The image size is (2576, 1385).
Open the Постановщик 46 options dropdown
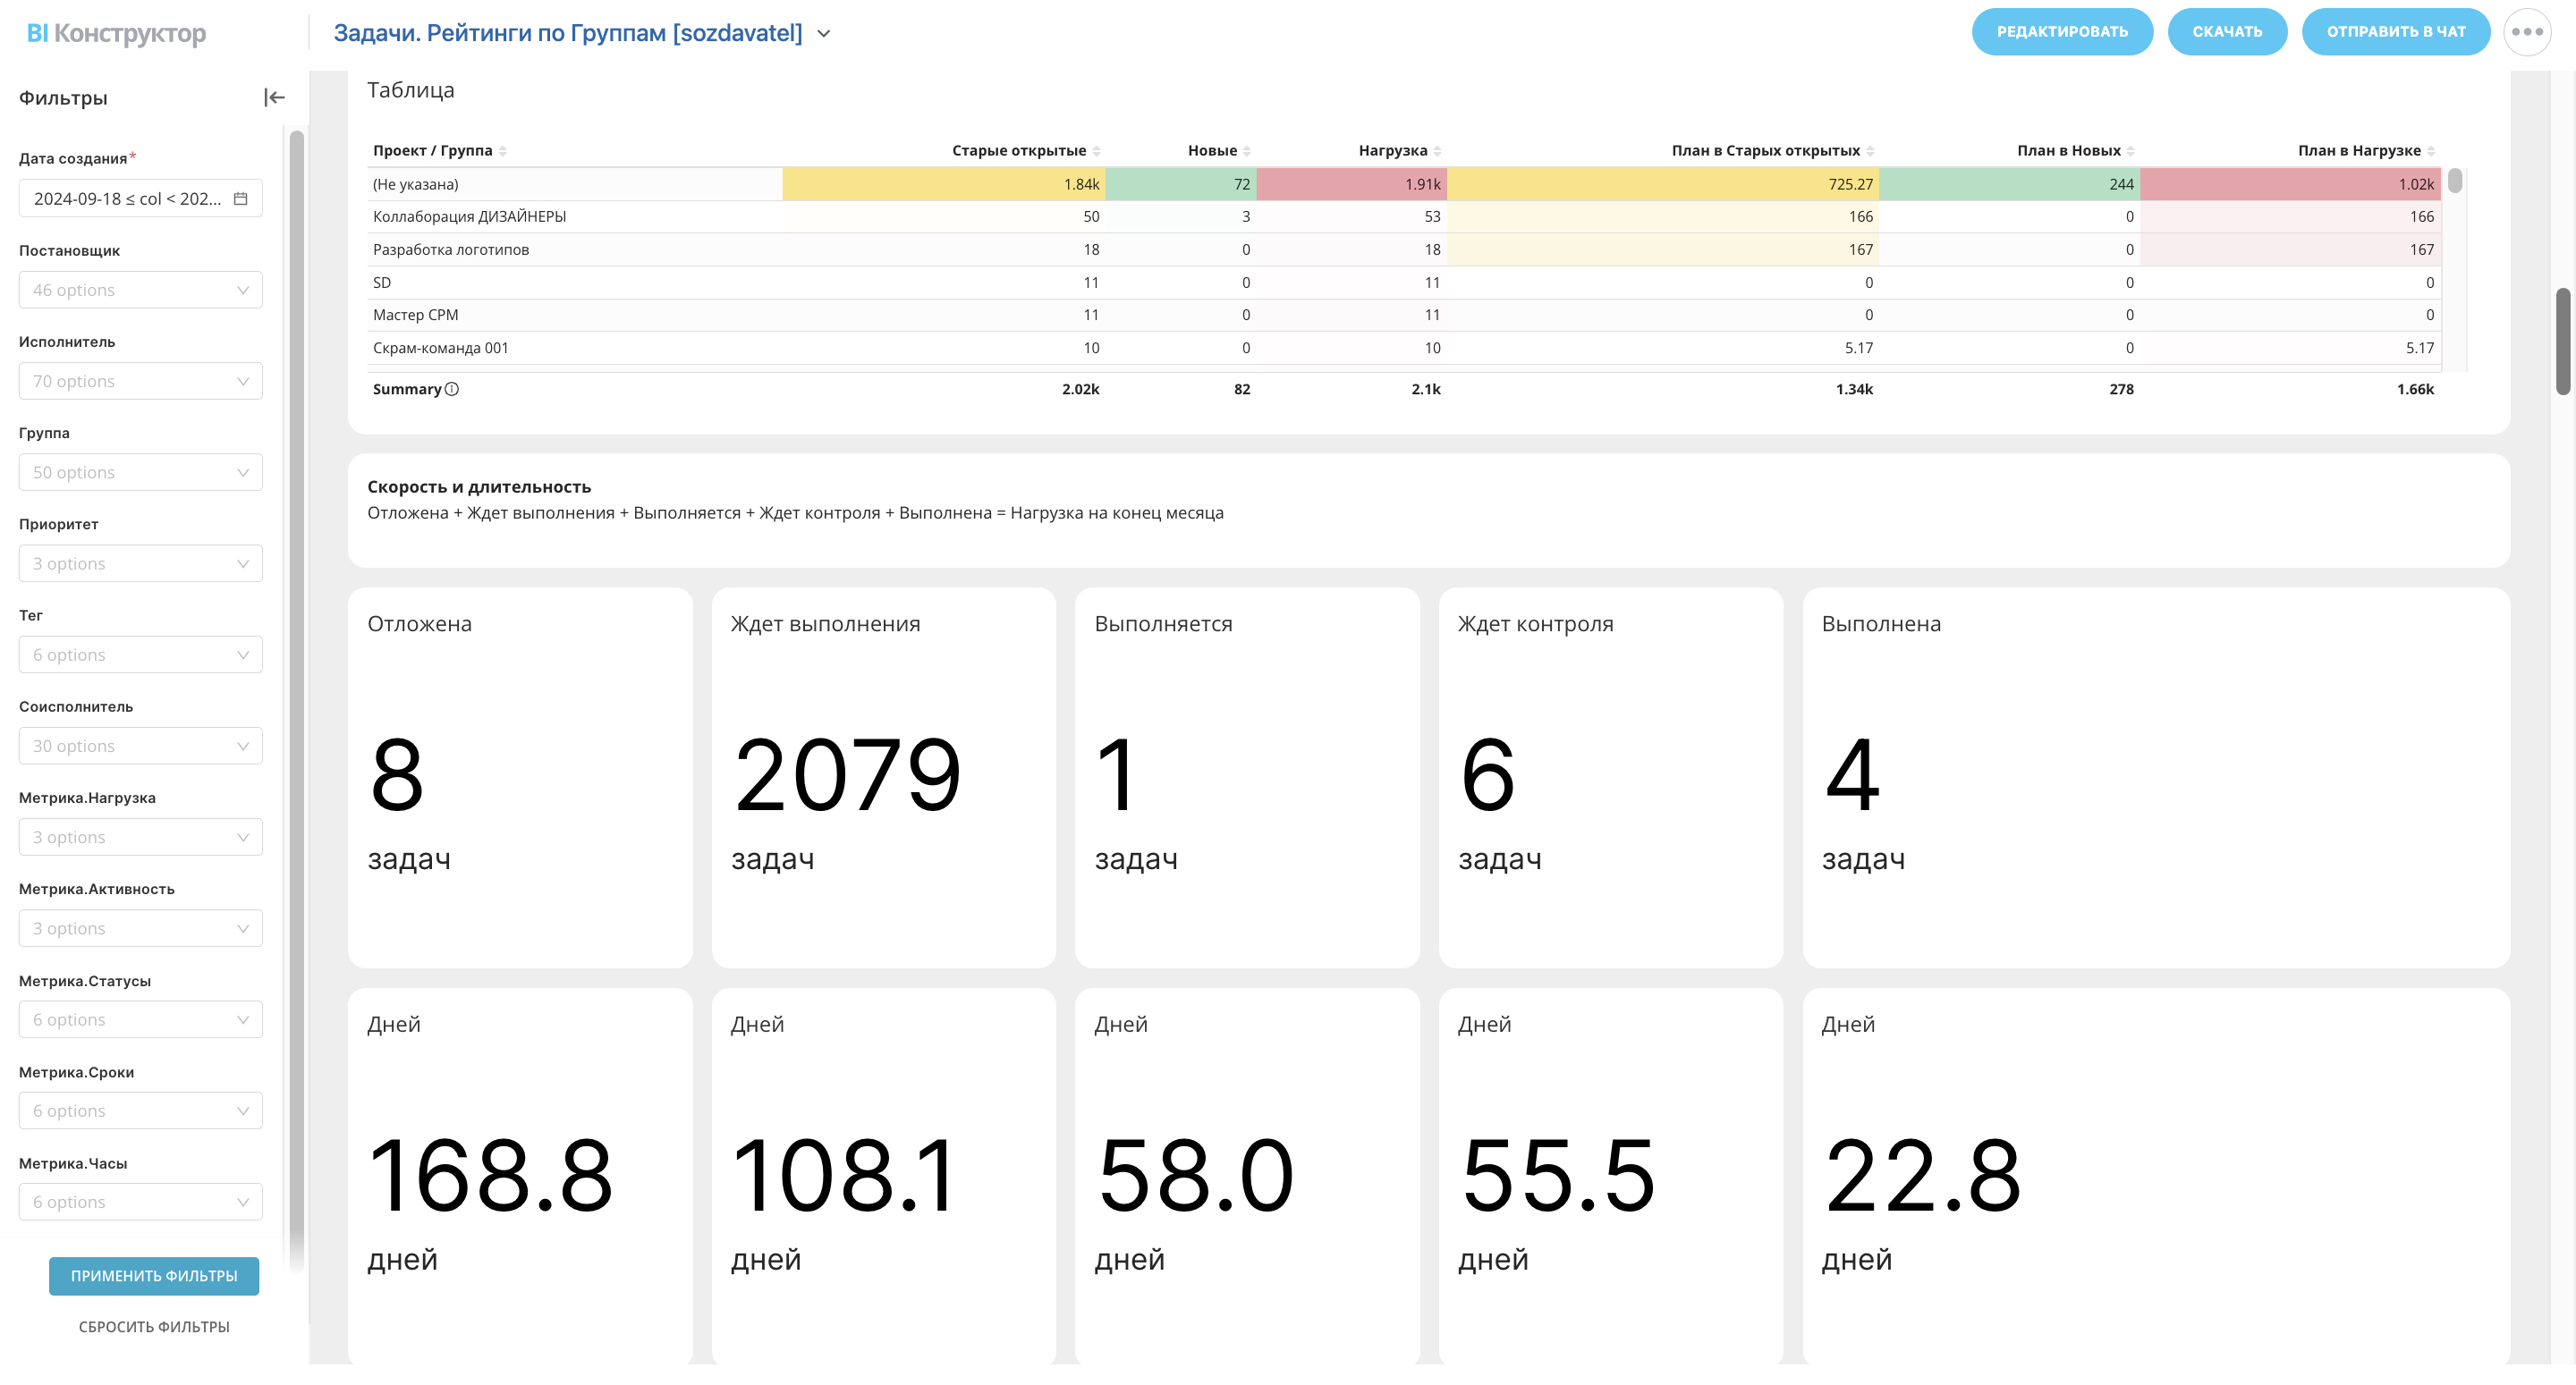coord(140,290)
